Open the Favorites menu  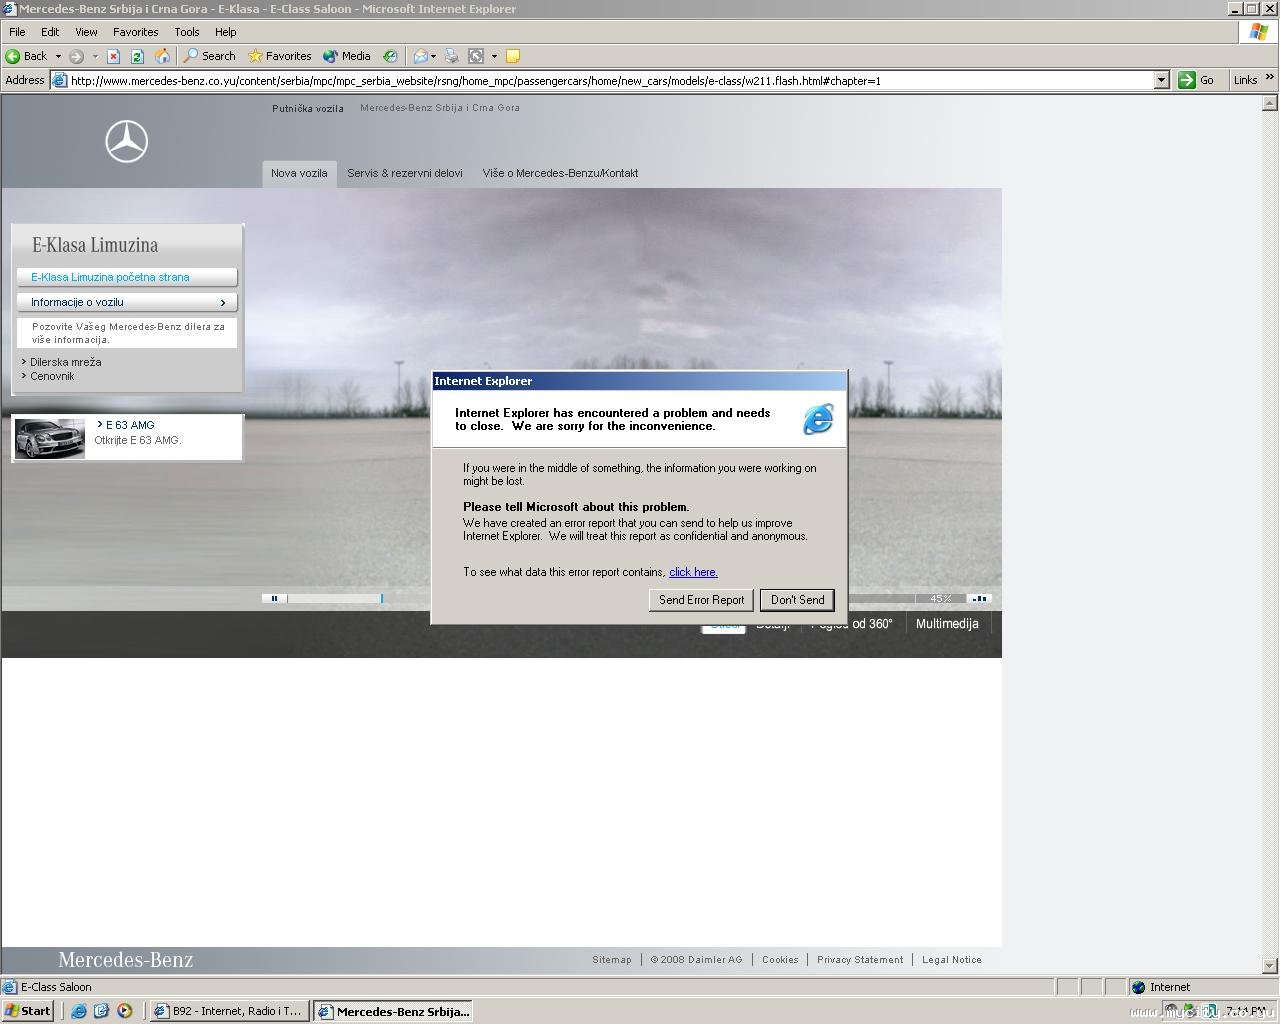click(x=136, y=32)
